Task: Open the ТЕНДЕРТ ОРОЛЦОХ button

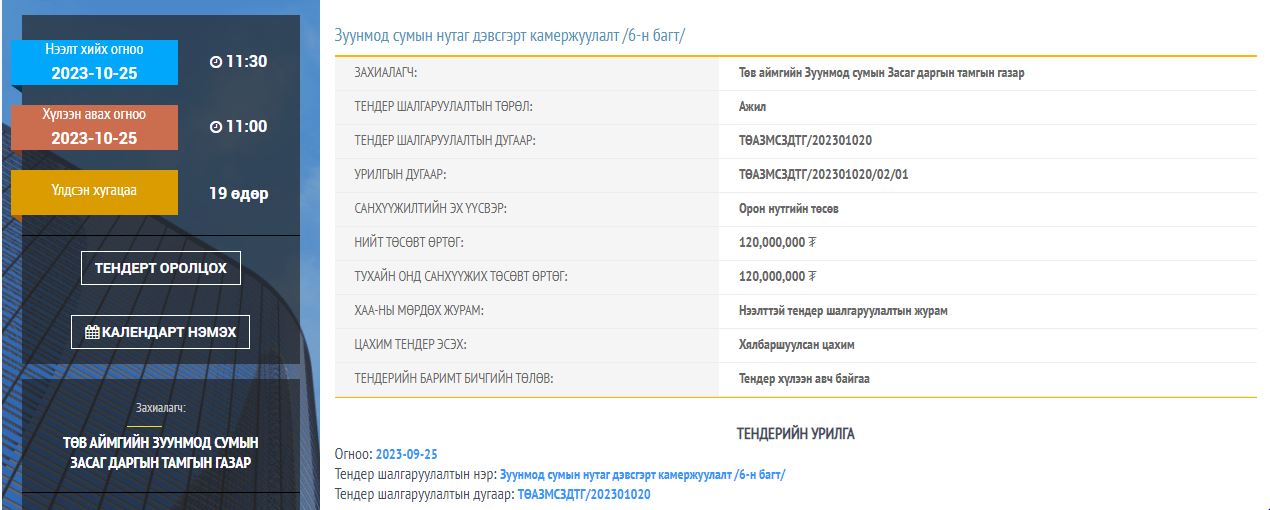Action: [161, 268]
